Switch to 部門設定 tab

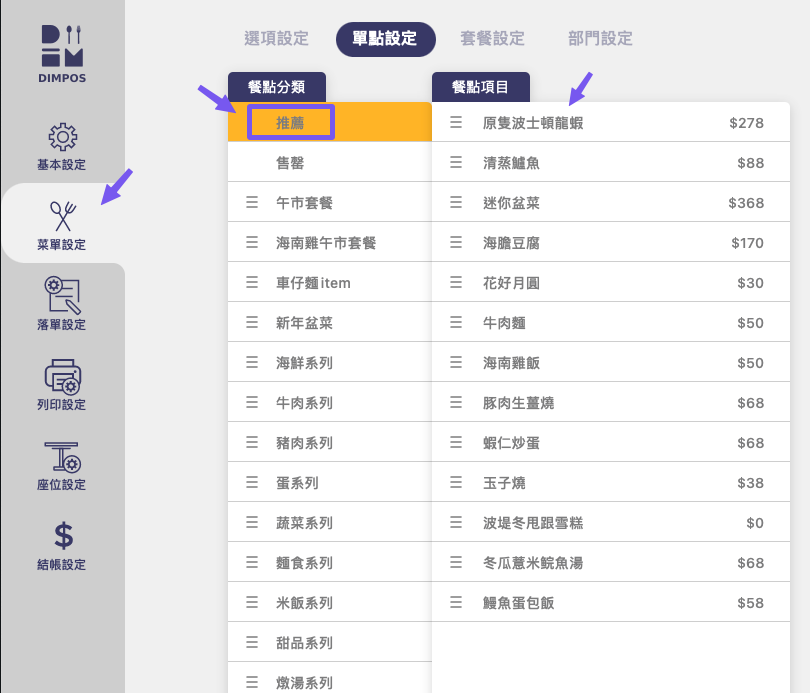[600, 39]
